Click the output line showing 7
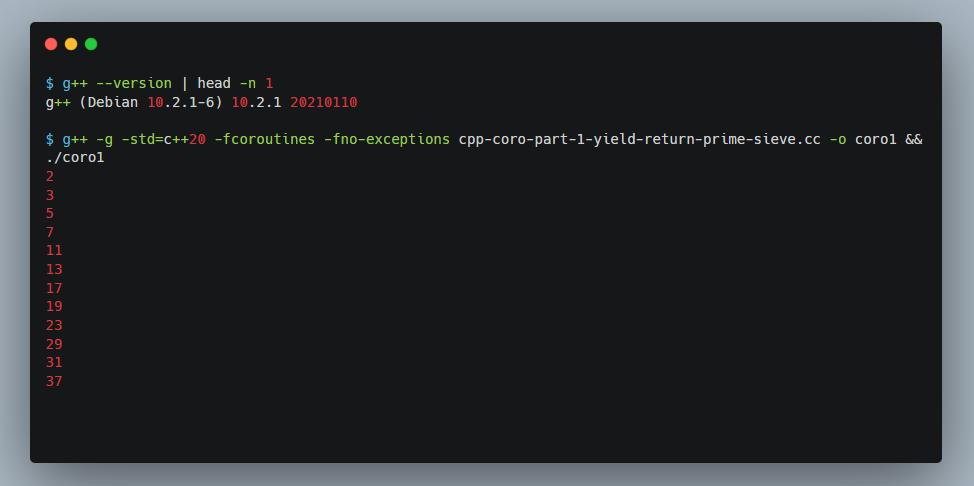The image size is (974, 486). click(50, 232)
